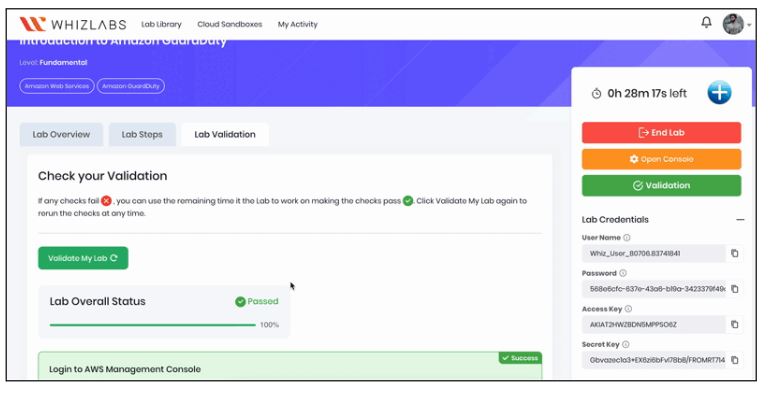Click the Password credential field

pos(653,289)
